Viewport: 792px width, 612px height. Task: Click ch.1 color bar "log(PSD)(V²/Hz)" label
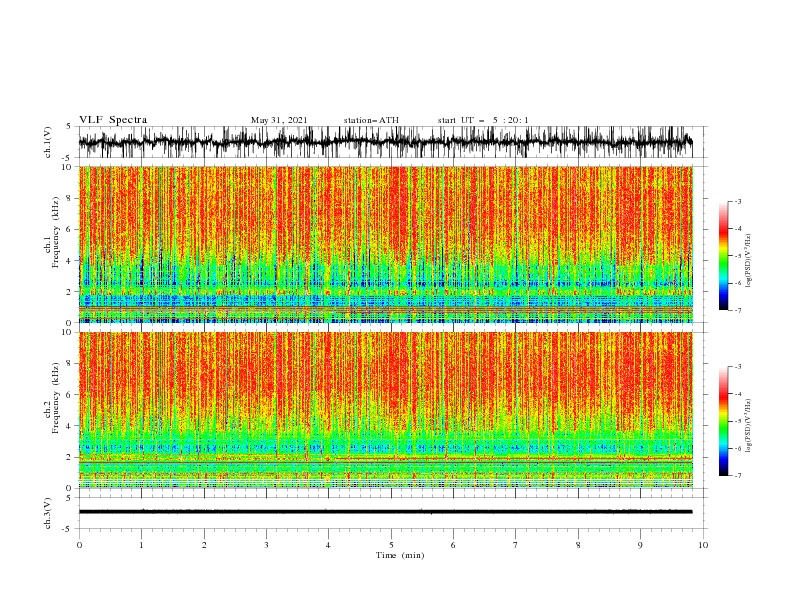click(748, 261)
